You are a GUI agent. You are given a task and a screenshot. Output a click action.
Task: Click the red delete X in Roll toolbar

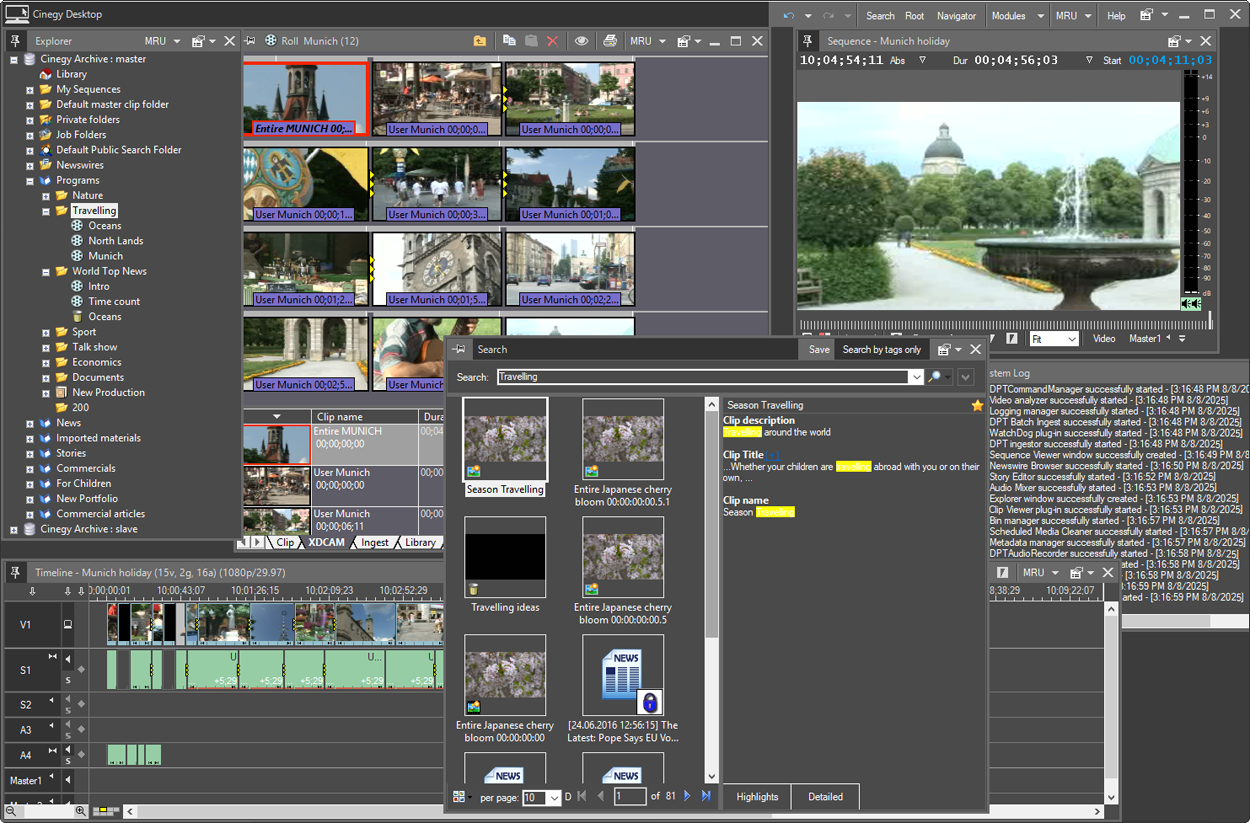[552, 41]
